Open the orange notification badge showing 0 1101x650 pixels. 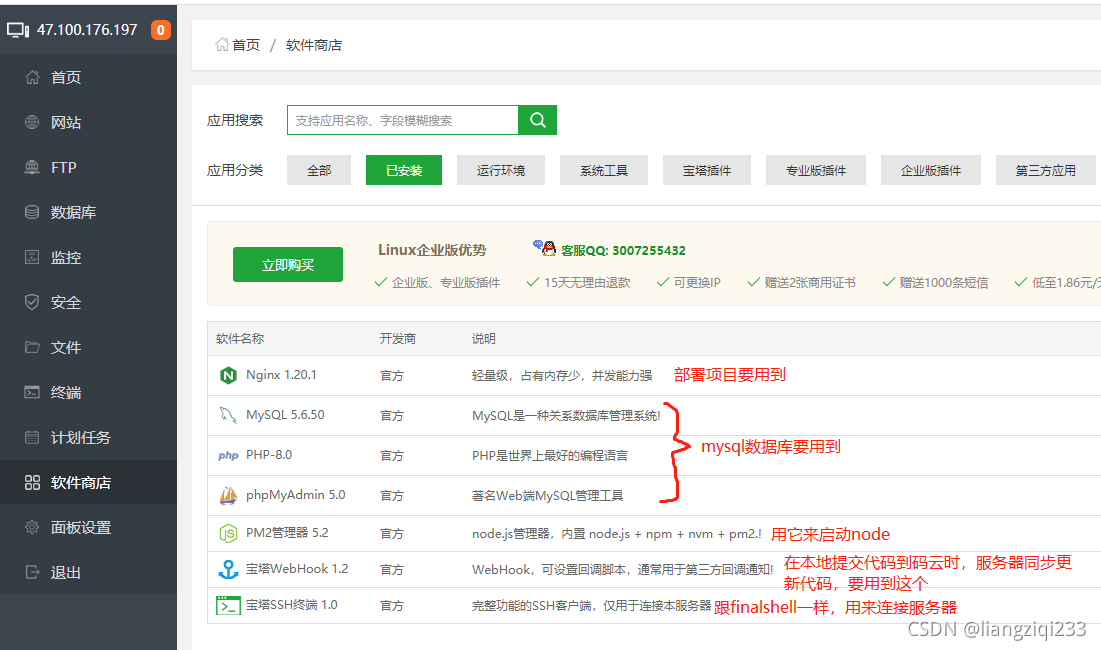(x=161, y=29)
